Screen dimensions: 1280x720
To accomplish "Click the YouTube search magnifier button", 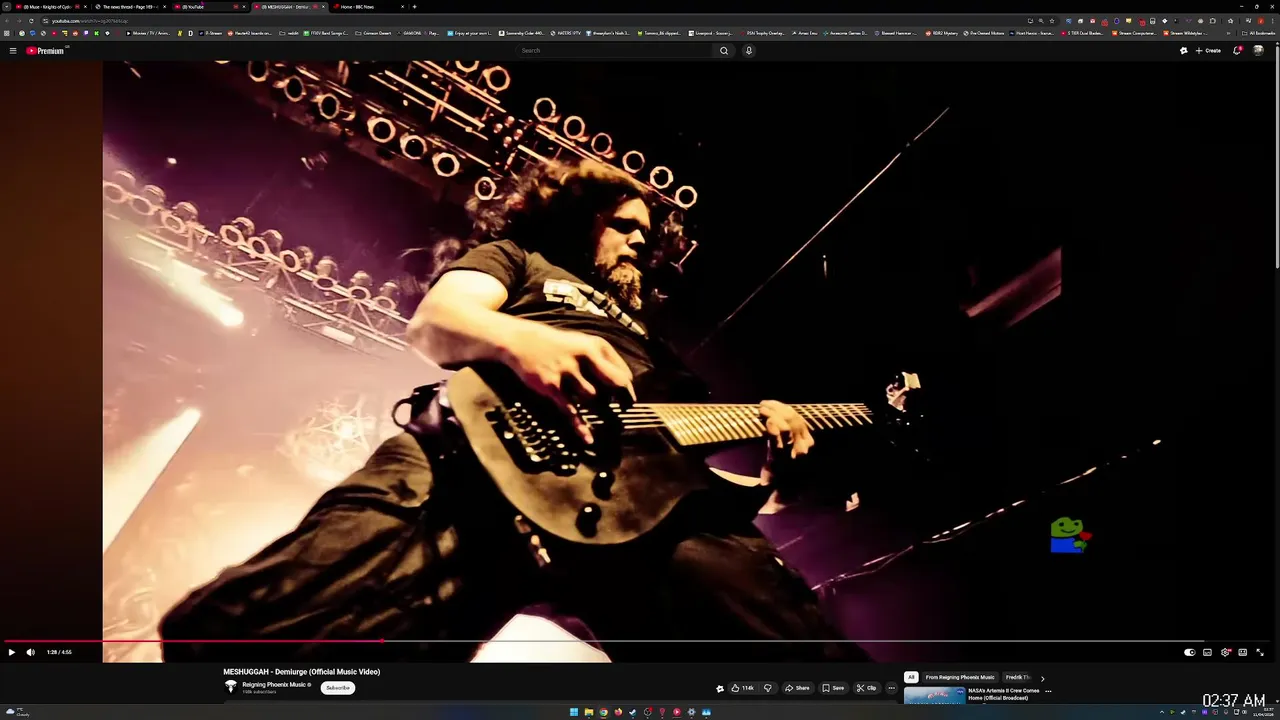I will pyautogui.click(x=724, y=50).
